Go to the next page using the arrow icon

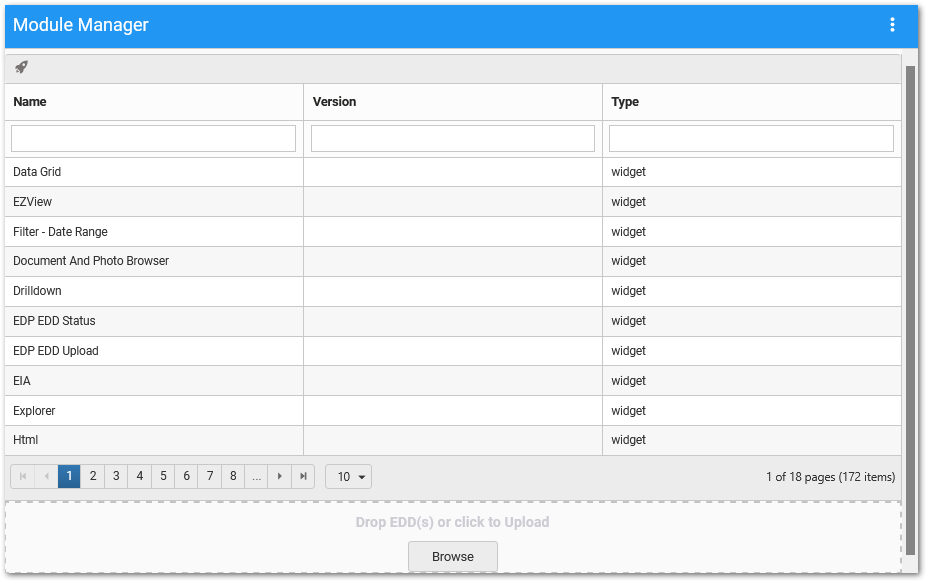279,476
